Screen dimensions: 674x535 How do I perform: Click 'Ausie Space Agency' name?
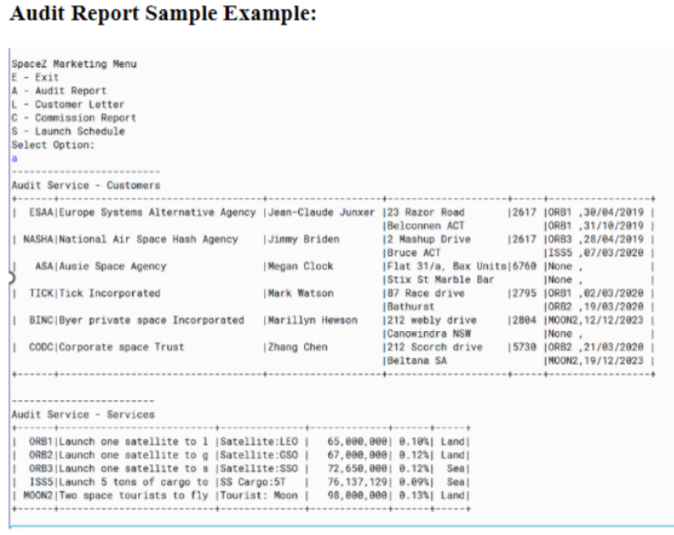(x=112, y=266)
